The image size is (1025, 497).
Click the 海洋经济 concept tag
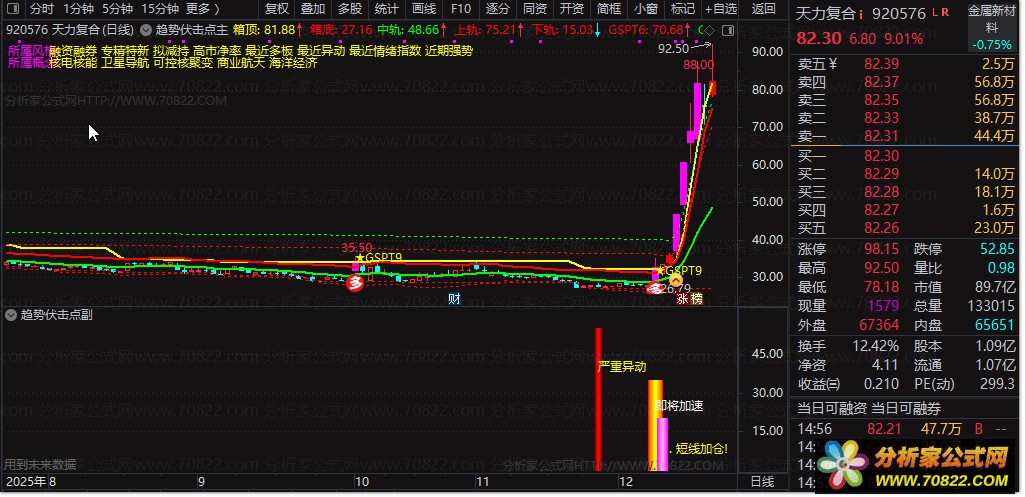pos(293,63)
